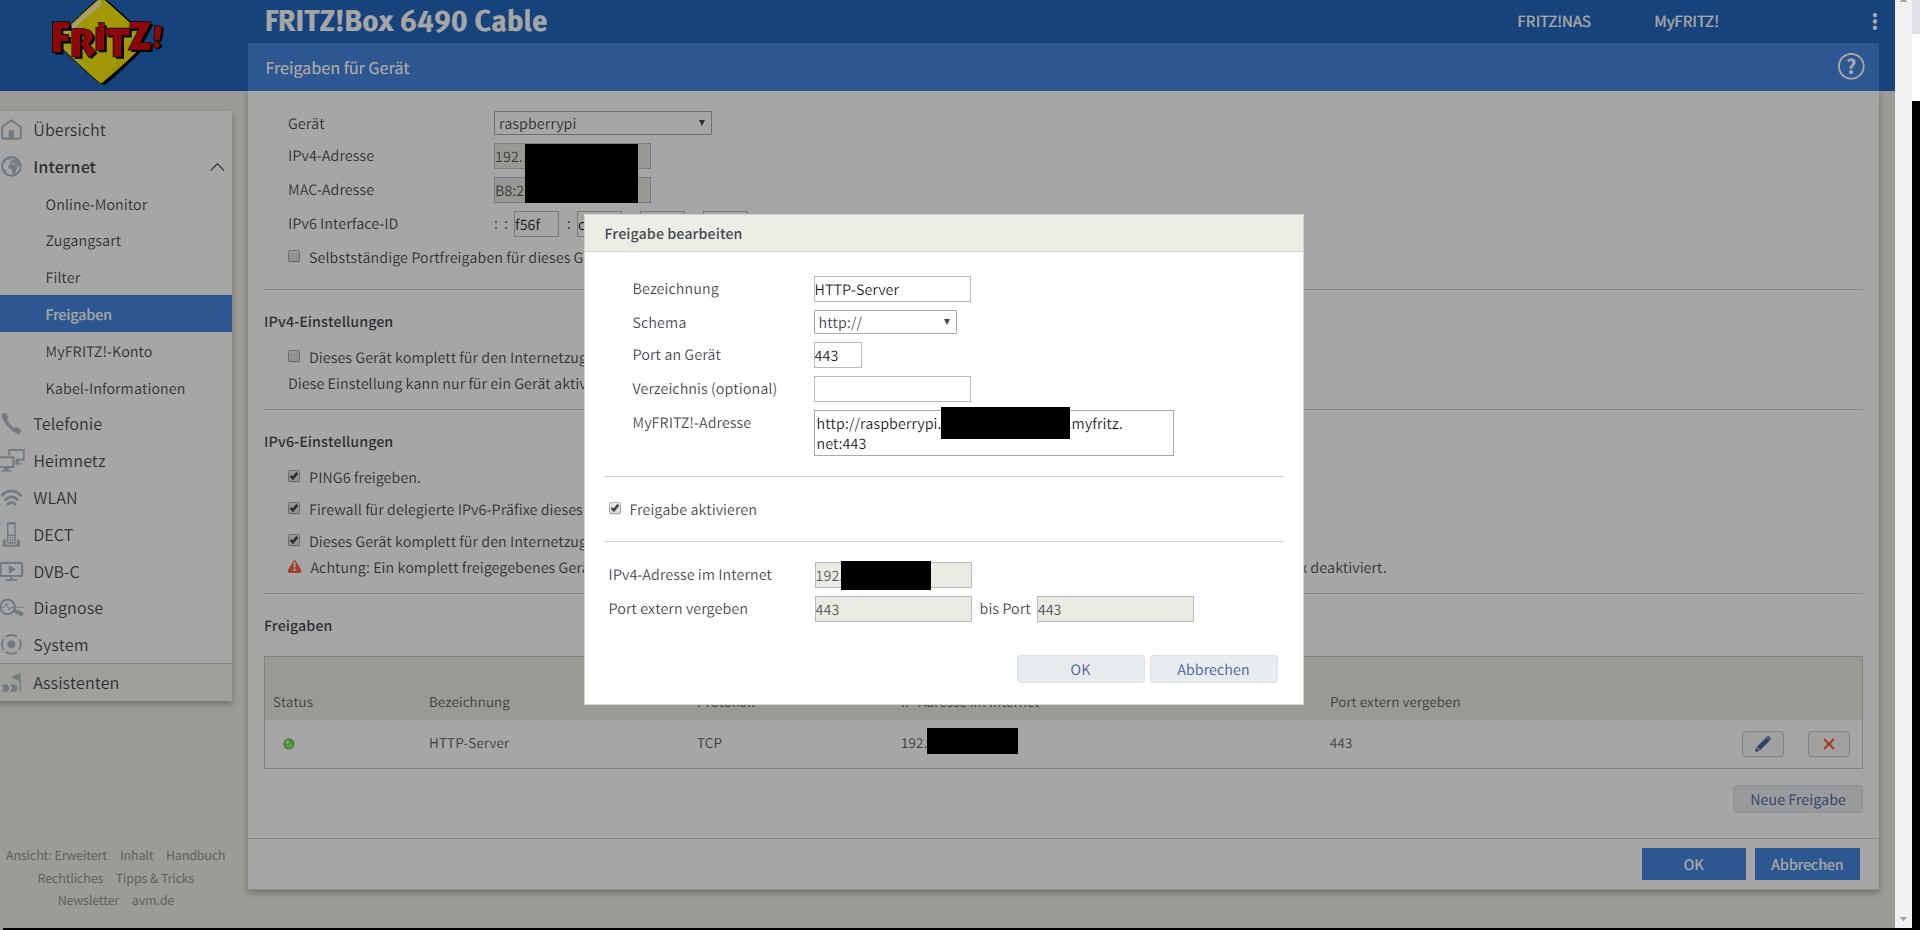Open the Gerät raspberrypi dropdown

(x=602, y=123)
